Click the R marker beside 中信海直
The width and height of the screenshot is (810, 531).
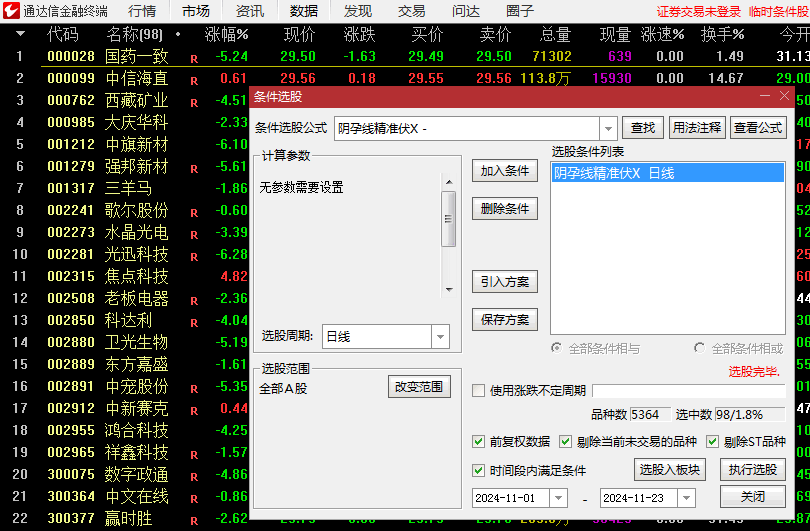(x=194, y=81)
